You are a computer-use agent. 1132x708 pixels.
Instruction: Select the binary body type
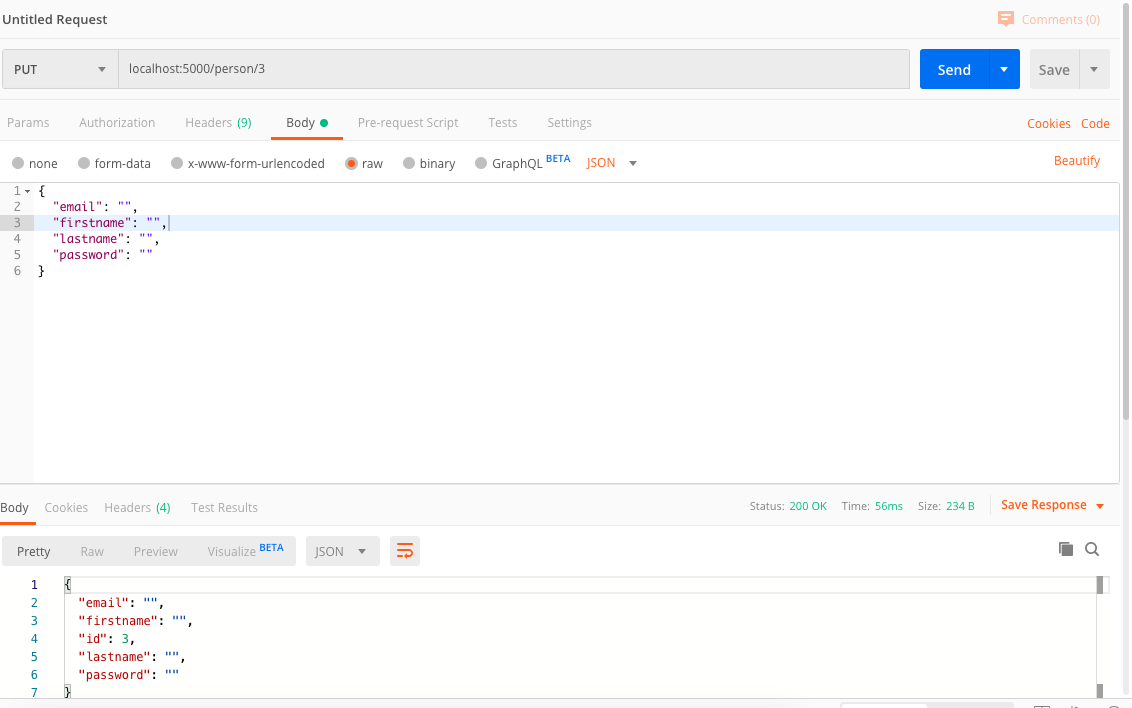(428, 162)
